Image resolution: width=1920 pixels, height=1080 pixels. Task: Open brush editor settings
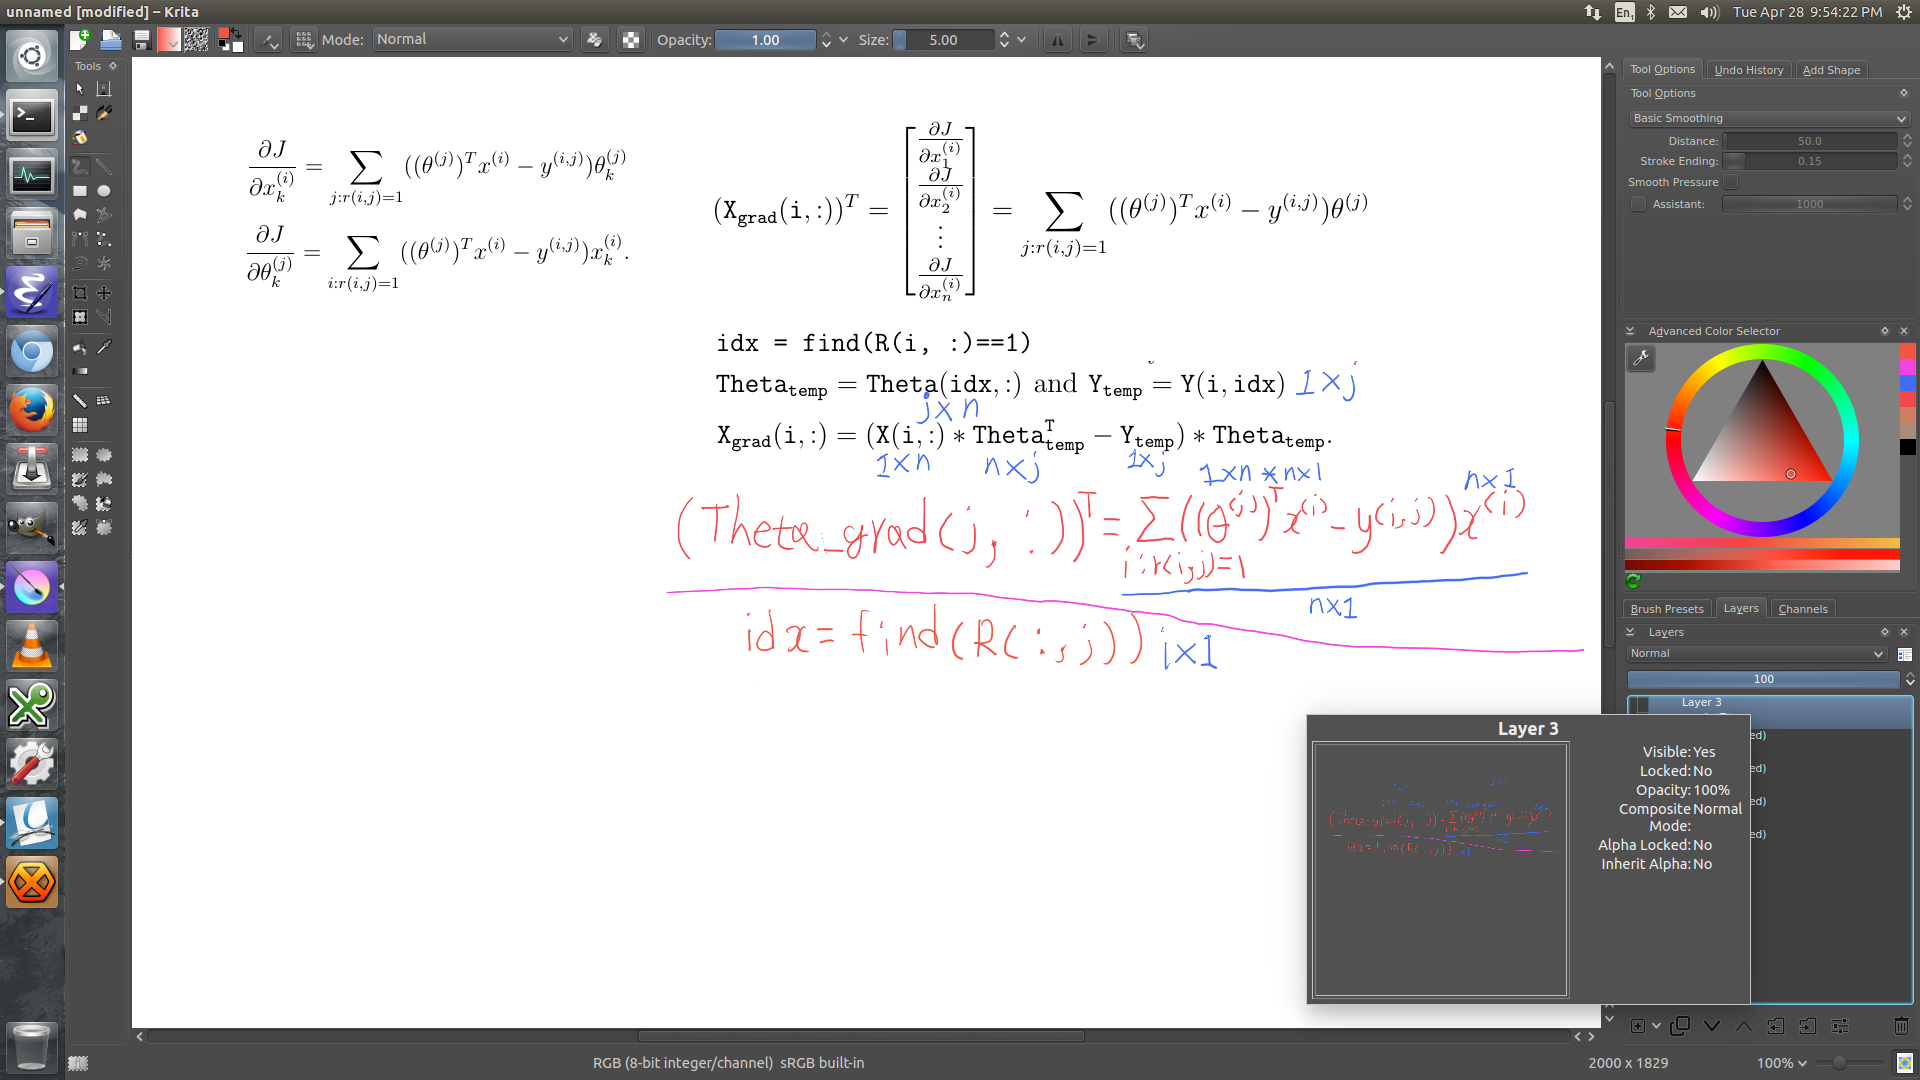269,40
